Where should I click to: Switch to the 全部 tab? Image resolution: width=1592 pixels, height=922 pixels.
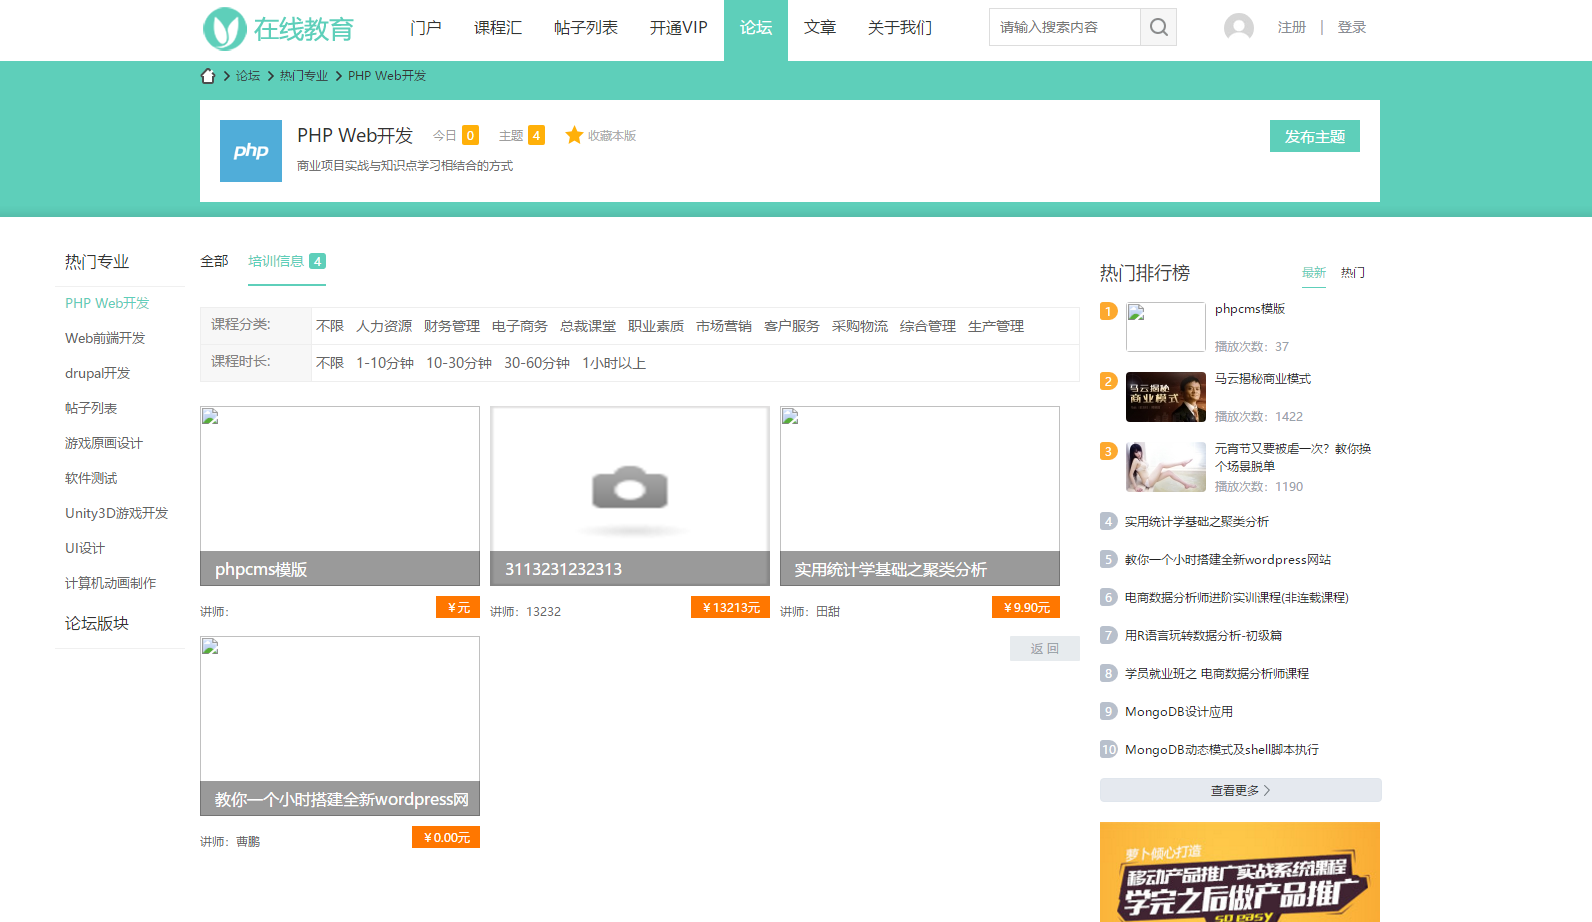pos(214,261)
